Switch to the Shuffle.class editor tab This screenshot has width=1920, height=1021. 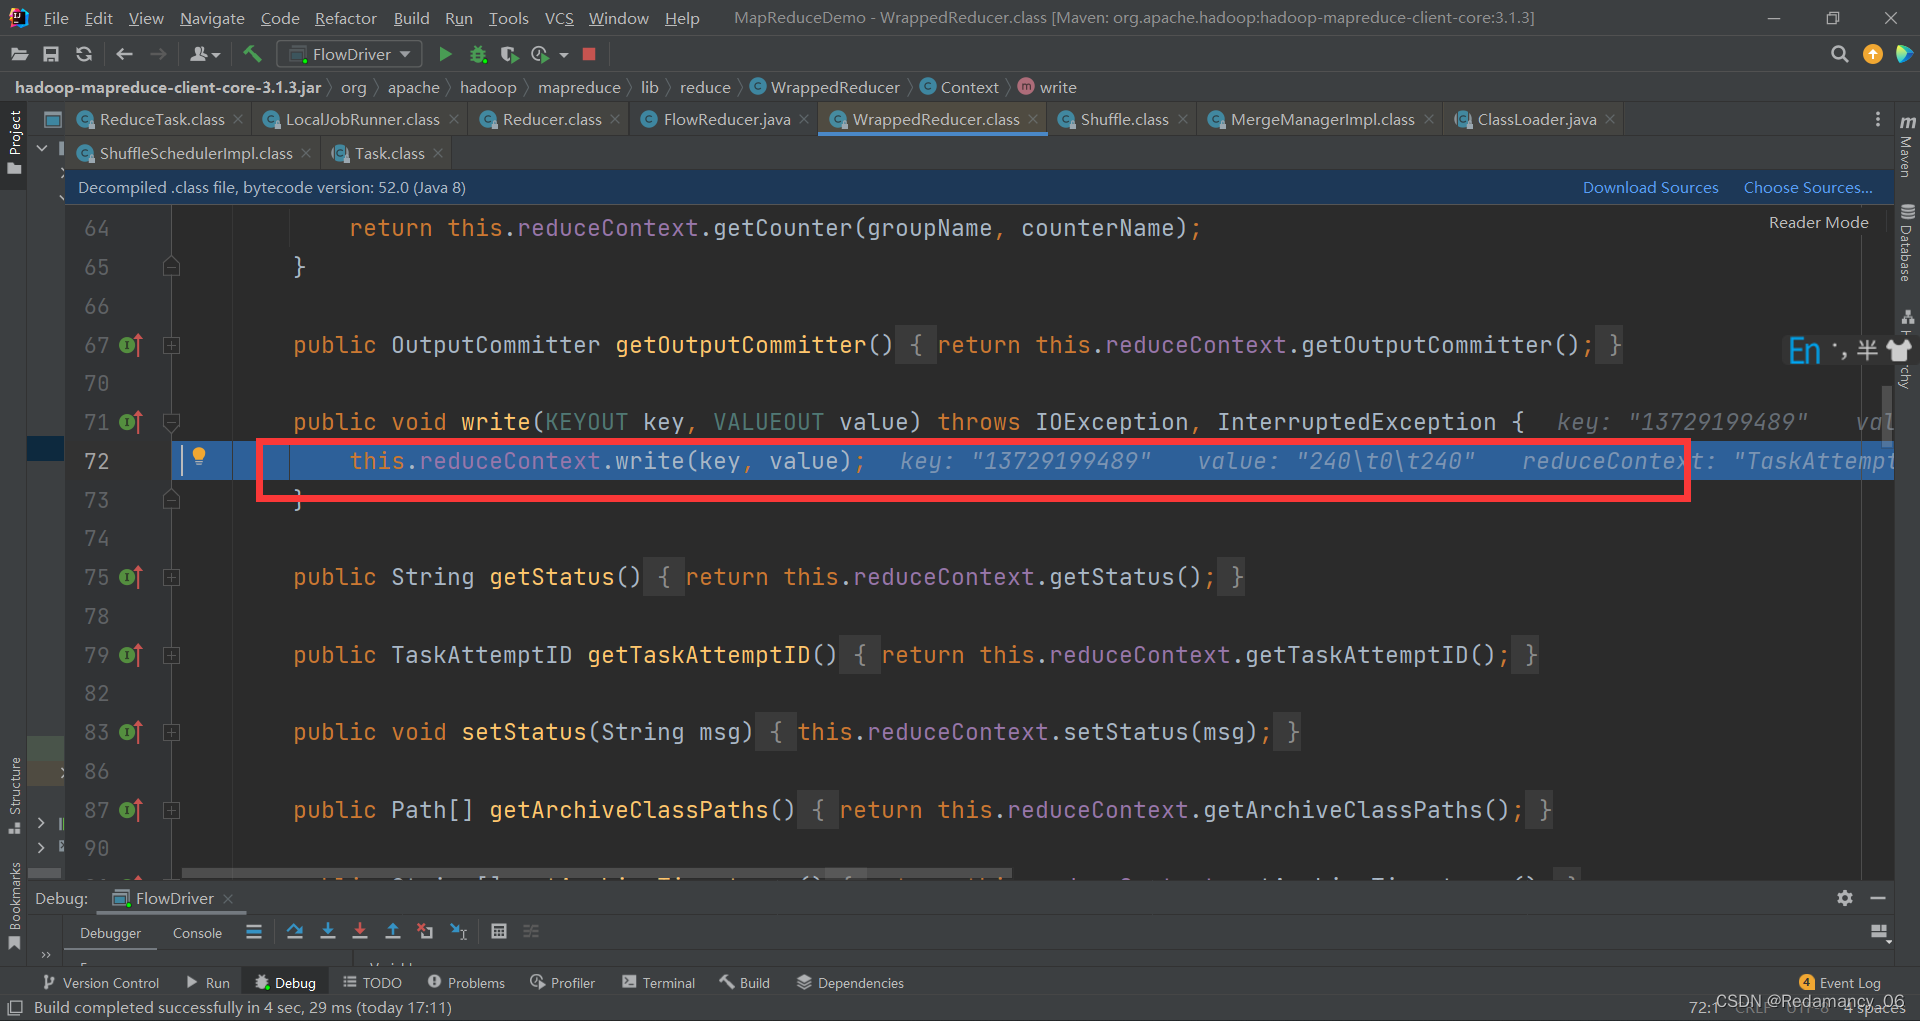click(1124, 119)
